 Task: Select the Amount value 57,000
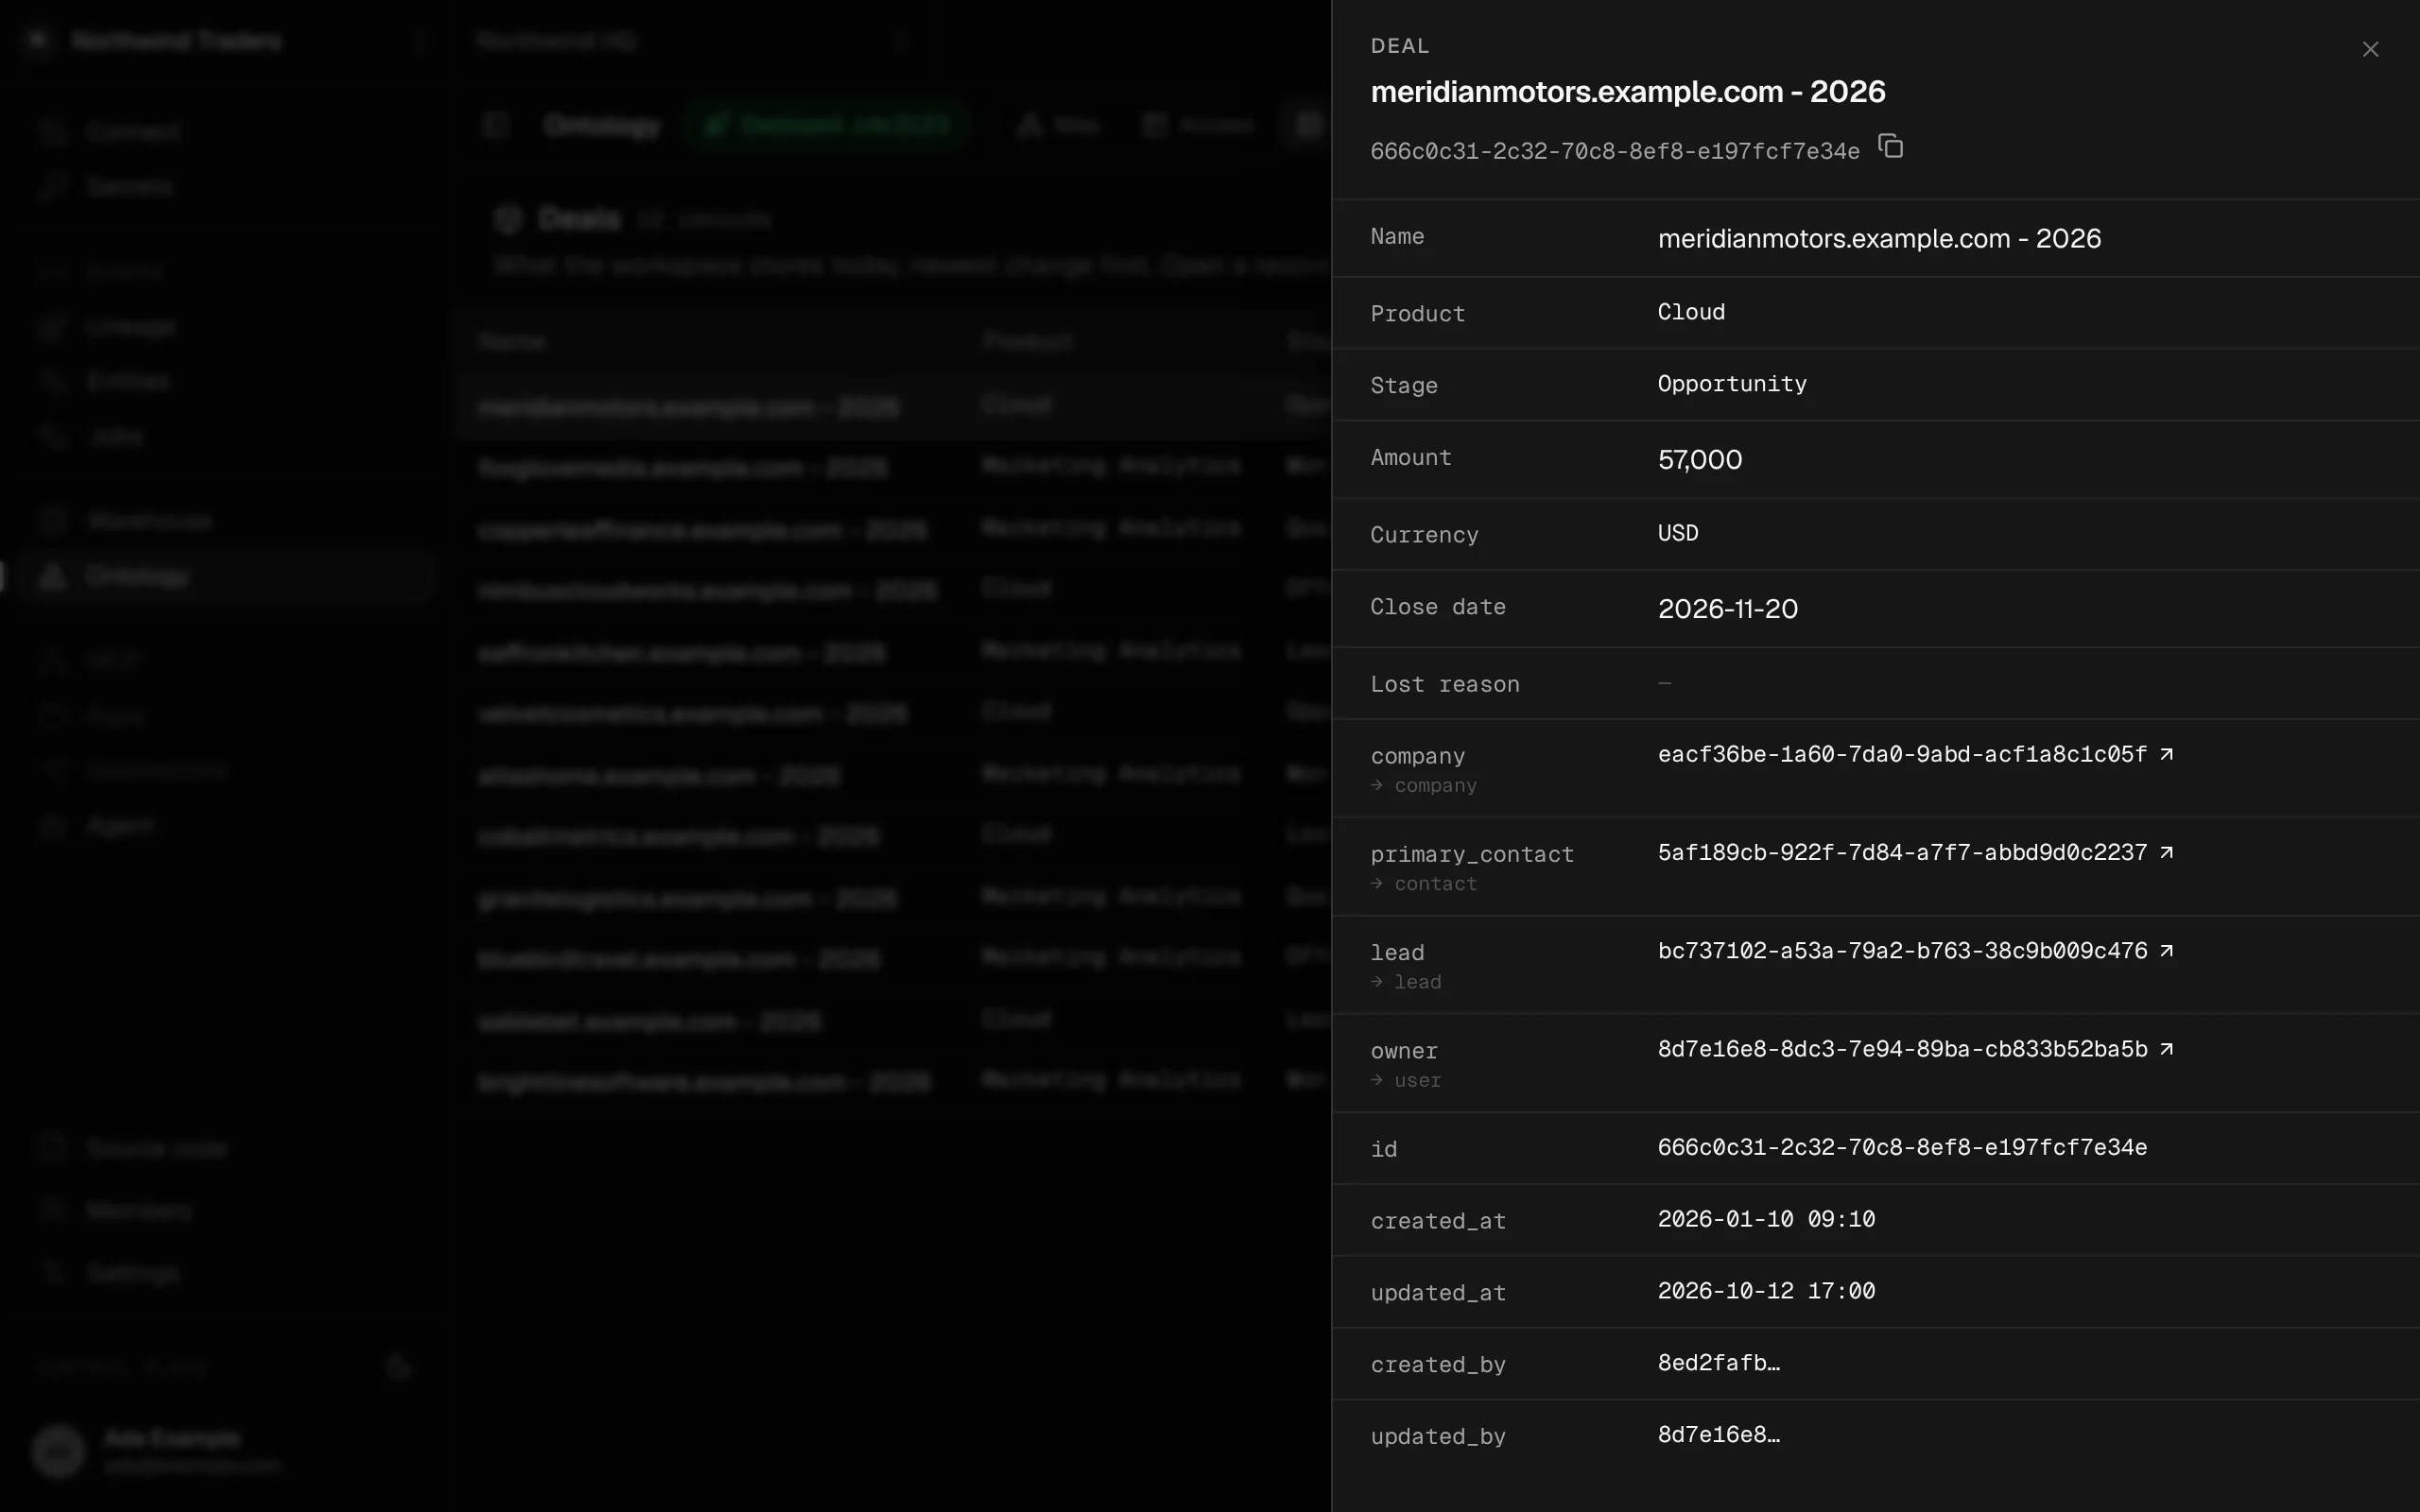tap(1700, 460)
